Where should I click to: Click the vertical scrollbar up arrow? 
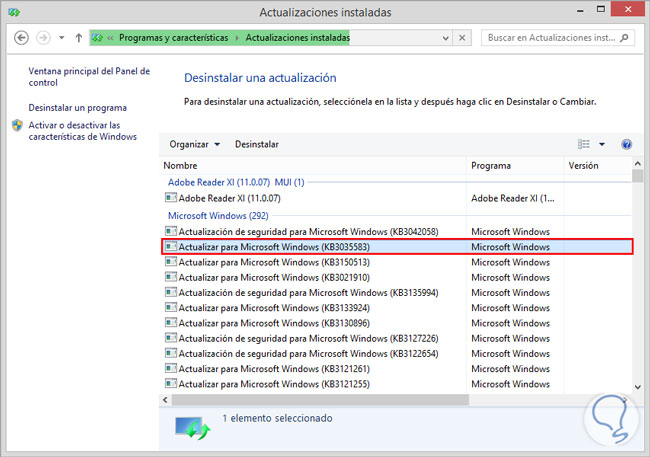(638, 163)
